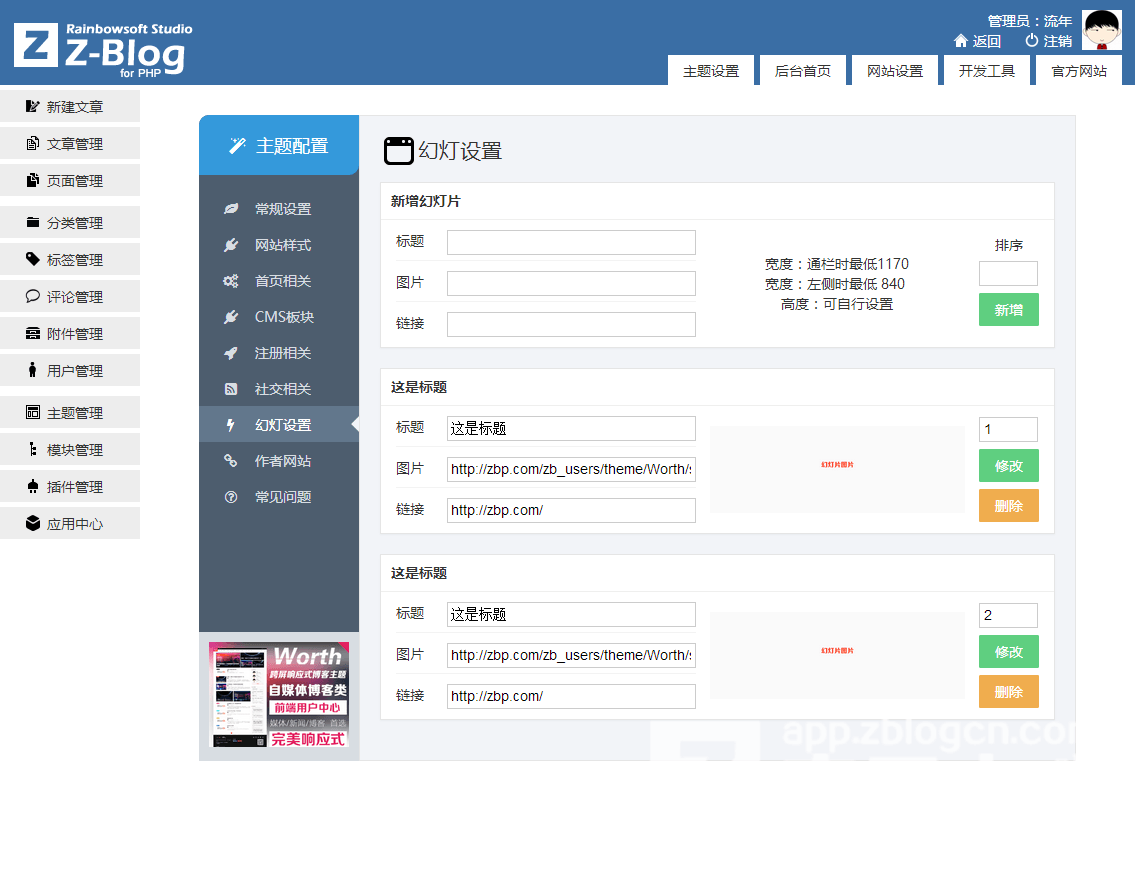
Task: Click the plugin management icon
Action: (33, 487)
